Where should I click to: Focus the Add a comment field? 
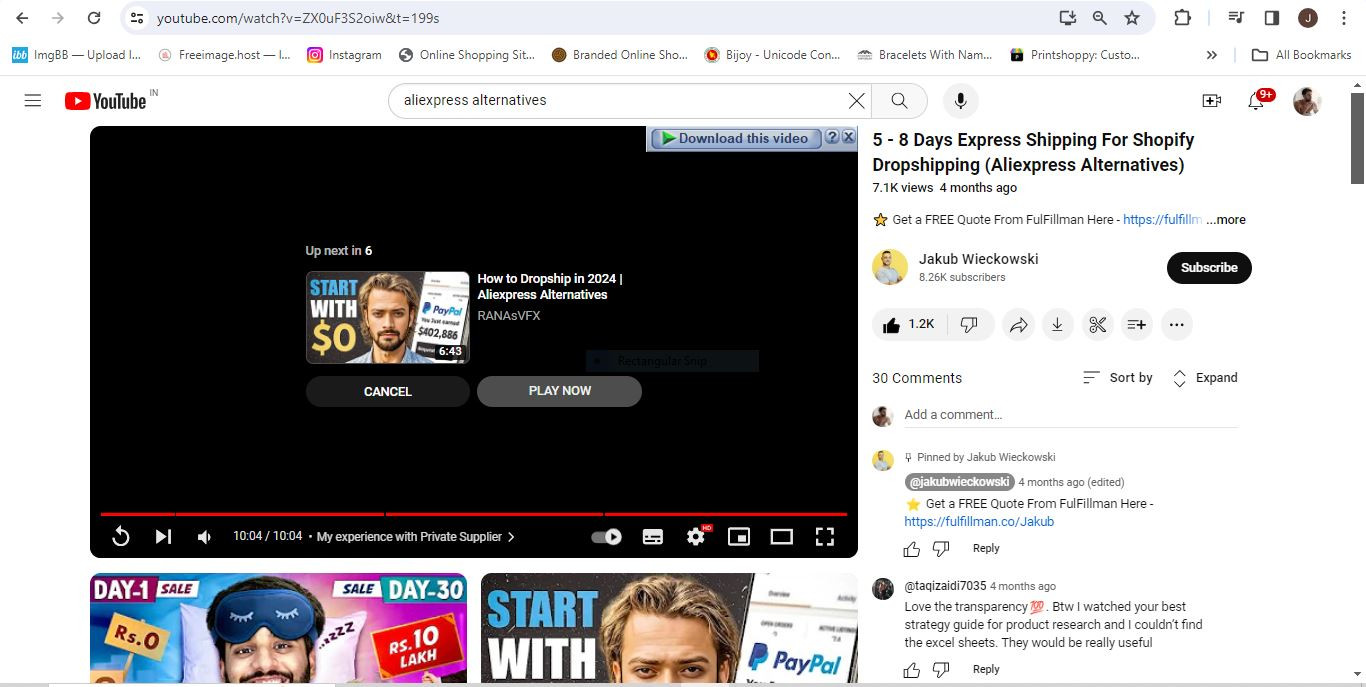1071,415
